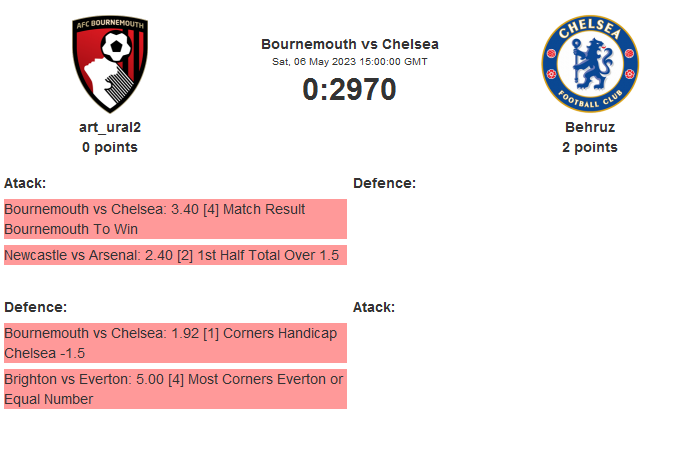Click Defence heading next to the Match Result bet
The width and height of the screenshot is (700, 460).
tap(384, 183)
